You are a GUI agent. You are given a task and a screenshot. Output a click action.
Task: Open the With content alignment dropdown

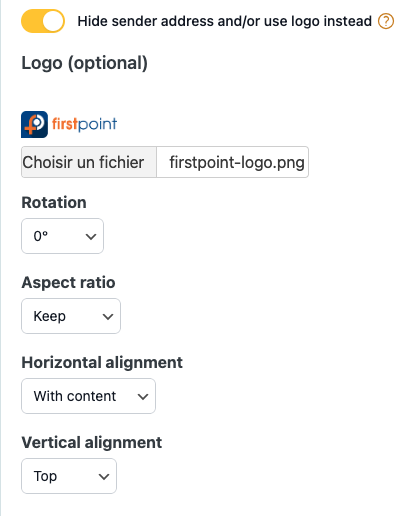pos(88,396)
